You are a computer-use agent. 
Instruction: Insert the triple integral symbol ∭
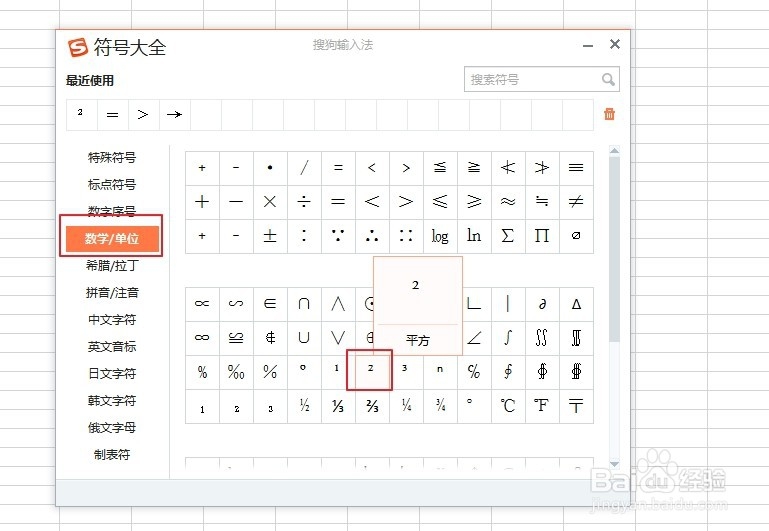click(576, 338)
